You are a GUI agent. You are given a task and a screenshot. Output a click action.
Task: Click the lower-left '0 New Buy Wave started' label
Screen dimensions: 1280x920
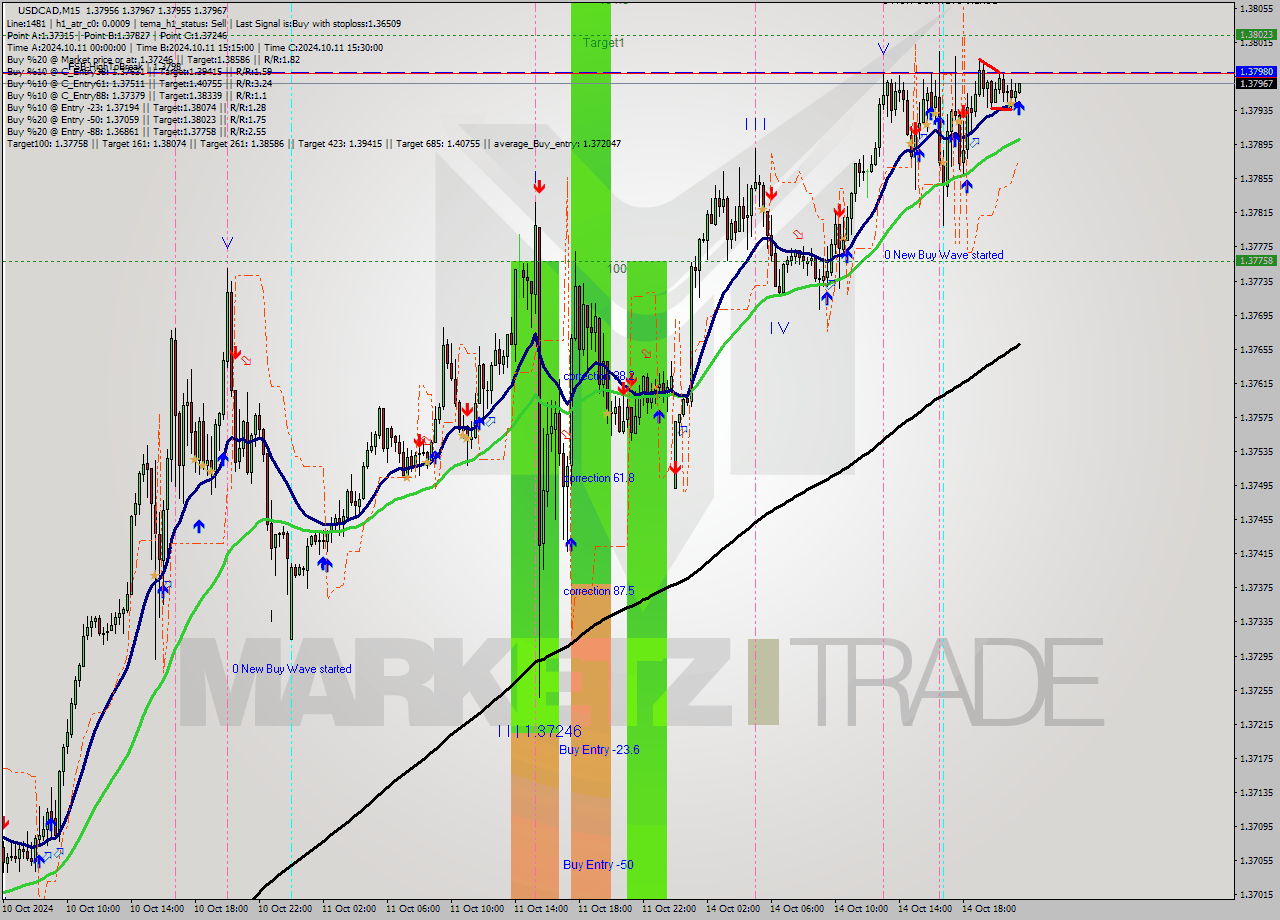pyautogui.click(x=292, y=669)
